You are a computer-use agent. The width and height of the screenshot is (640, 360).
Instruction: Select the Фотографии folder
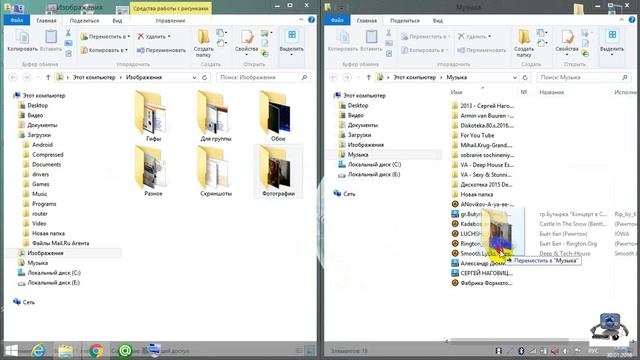click(x=278, y=171)
